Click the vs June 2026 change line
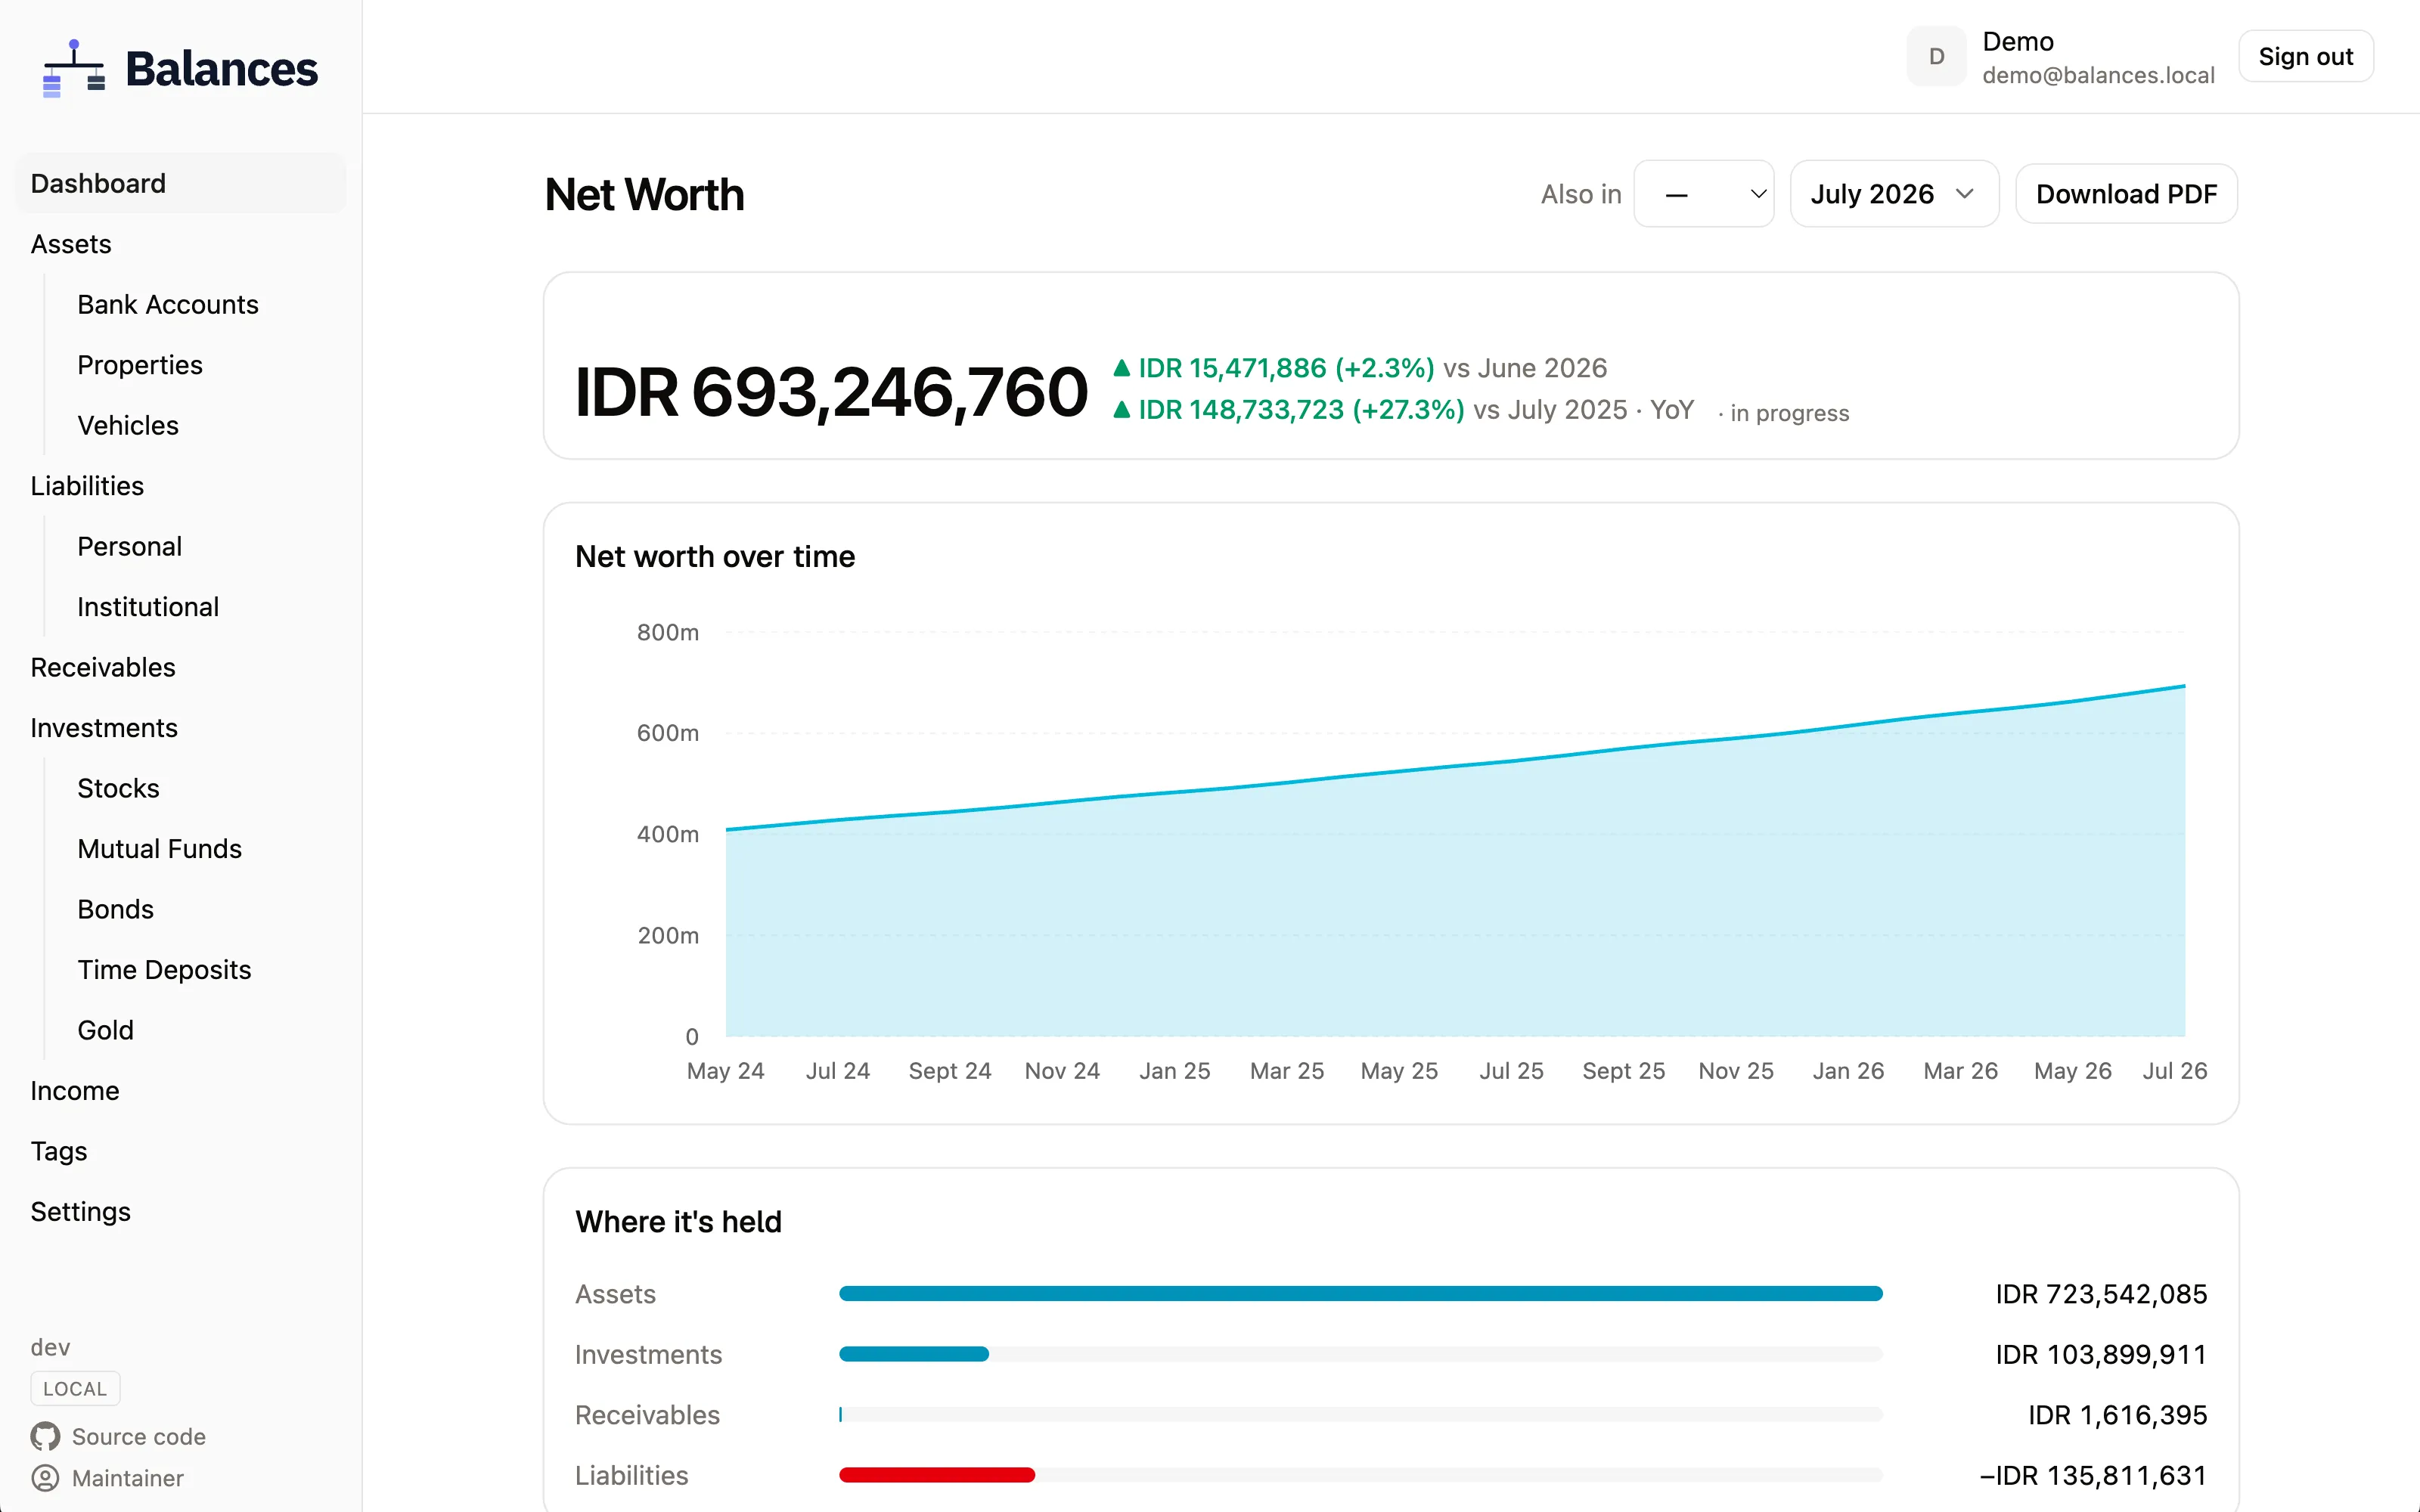The width and height of the screenshot is (2420, 1512). pyautogui.click(x=1360, y=368)
